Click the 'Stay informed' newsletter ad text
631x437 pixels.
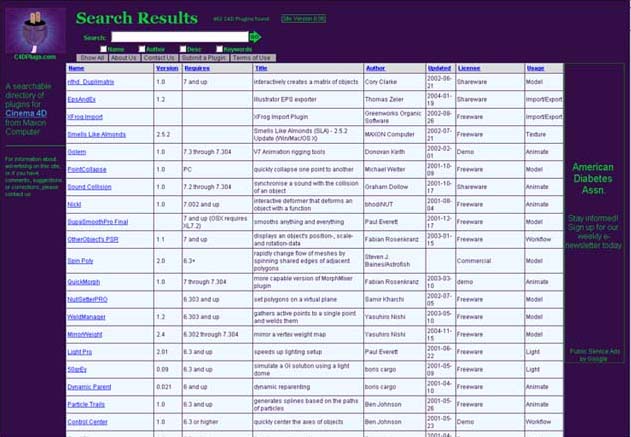(594, 232)
